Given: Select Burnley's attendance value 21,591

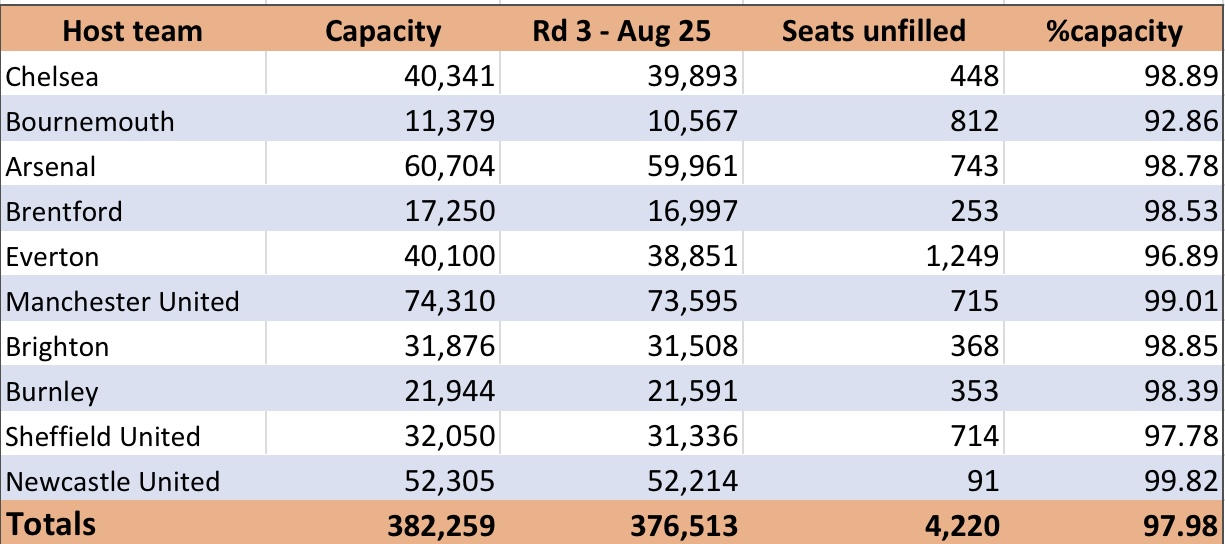Looking at the screenshot, I should click(621, 392).
